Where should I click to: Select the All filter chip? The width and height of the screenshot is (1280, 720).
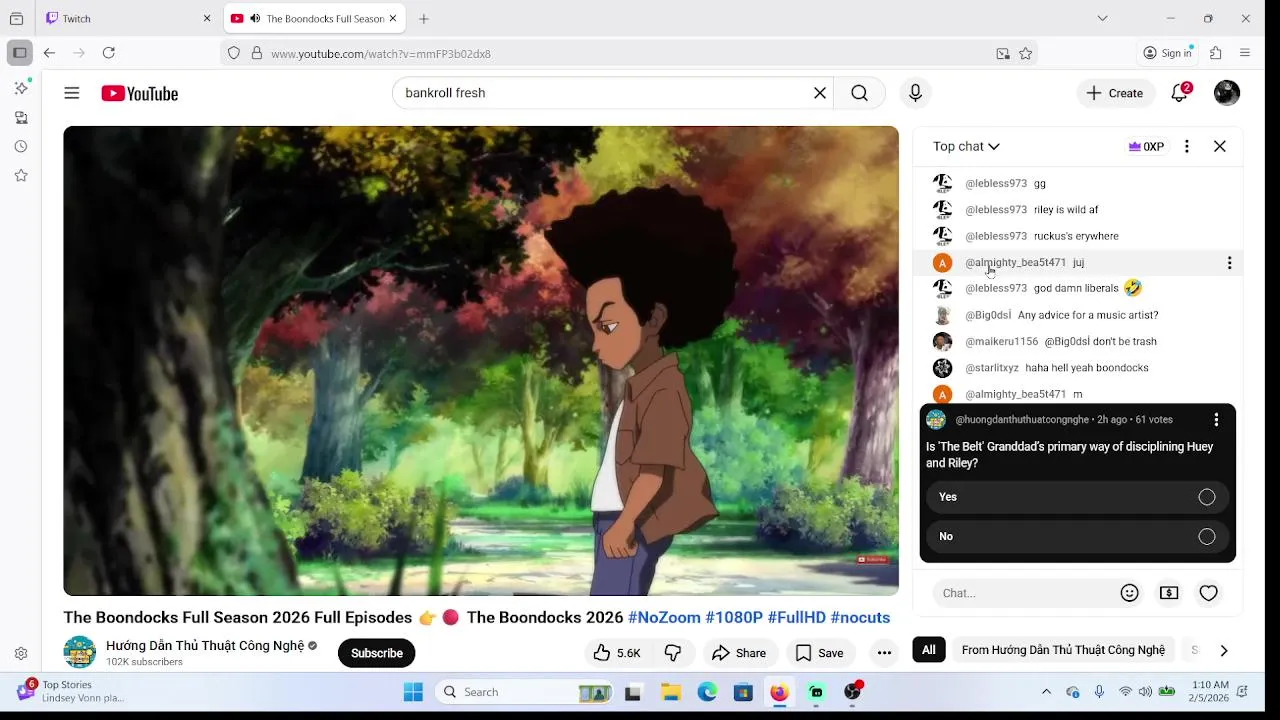point(929,650)
